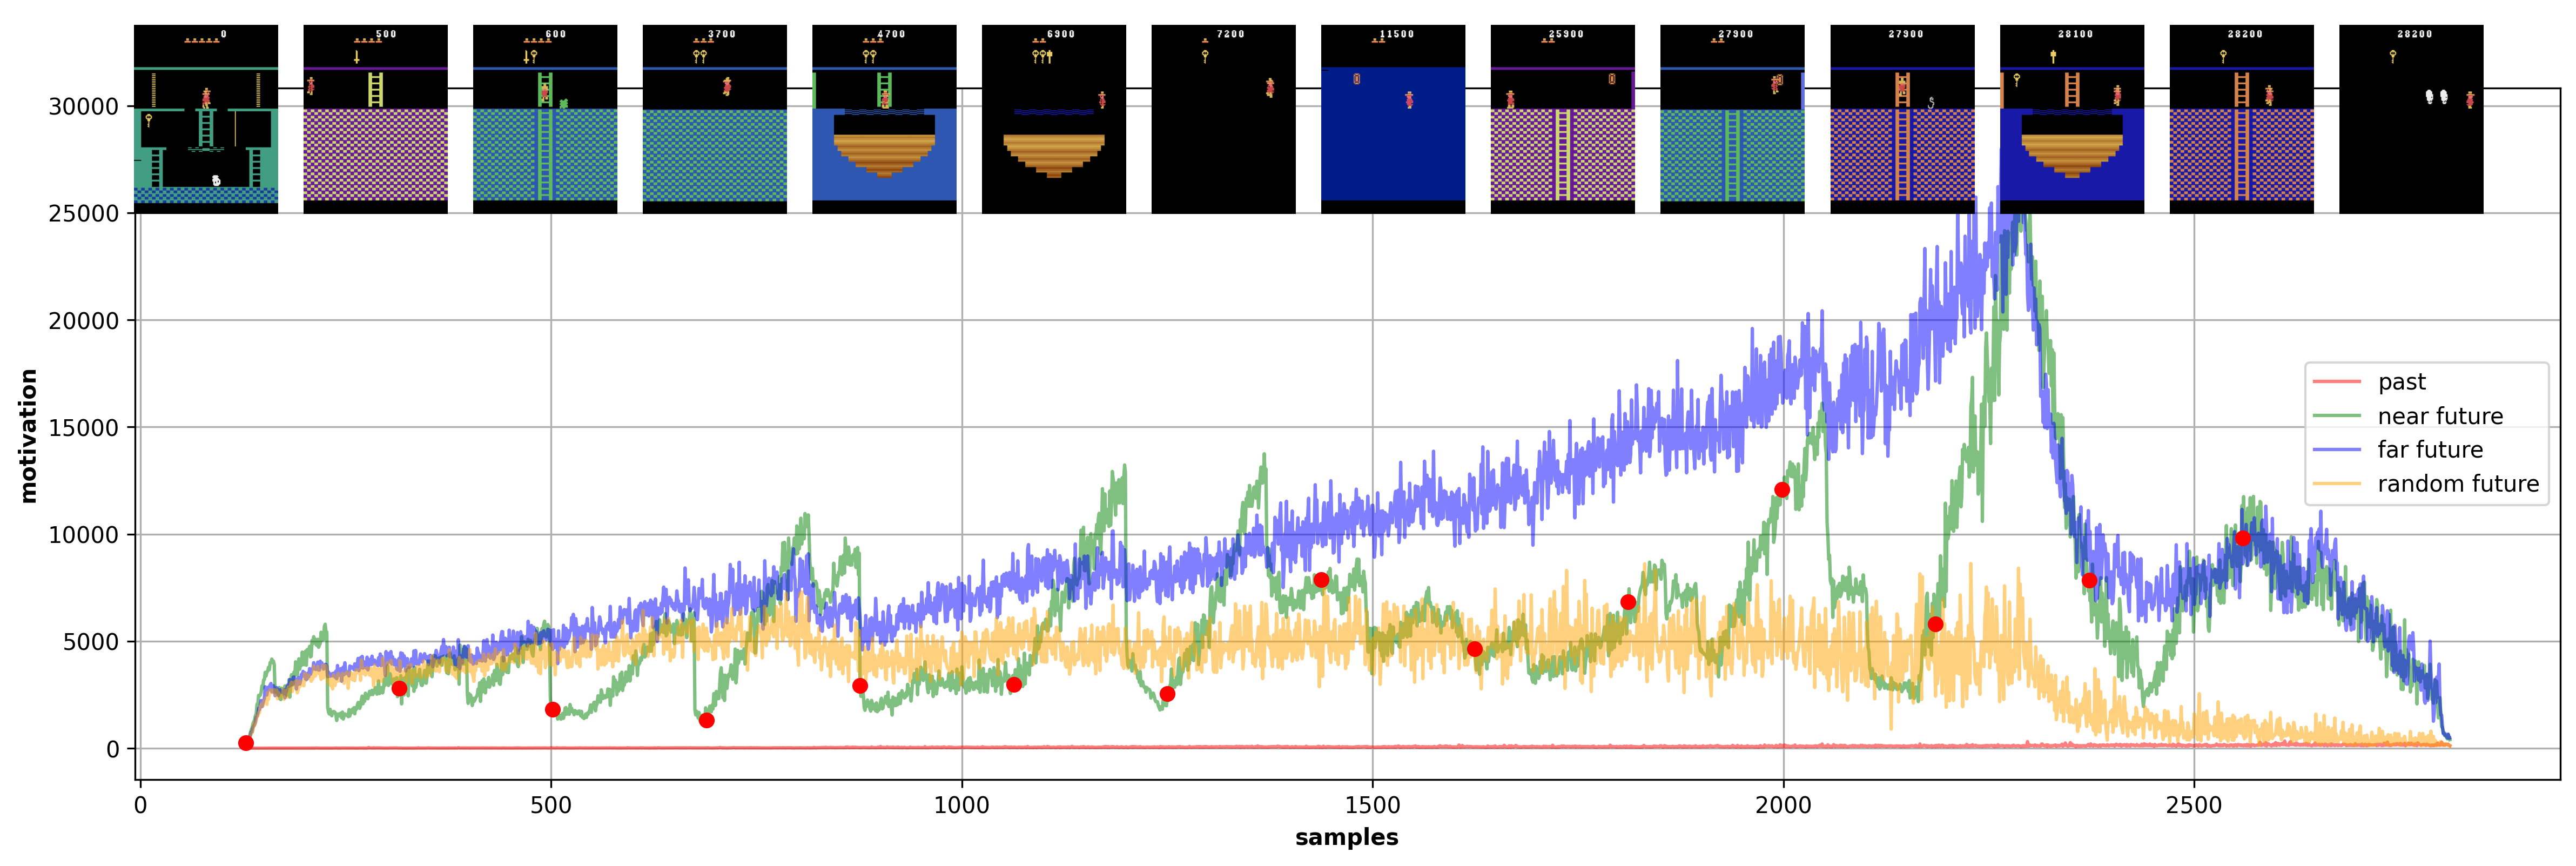Click the 'samples' x-axis label
Viewport: 2576px width, 866px height.
1346,838
